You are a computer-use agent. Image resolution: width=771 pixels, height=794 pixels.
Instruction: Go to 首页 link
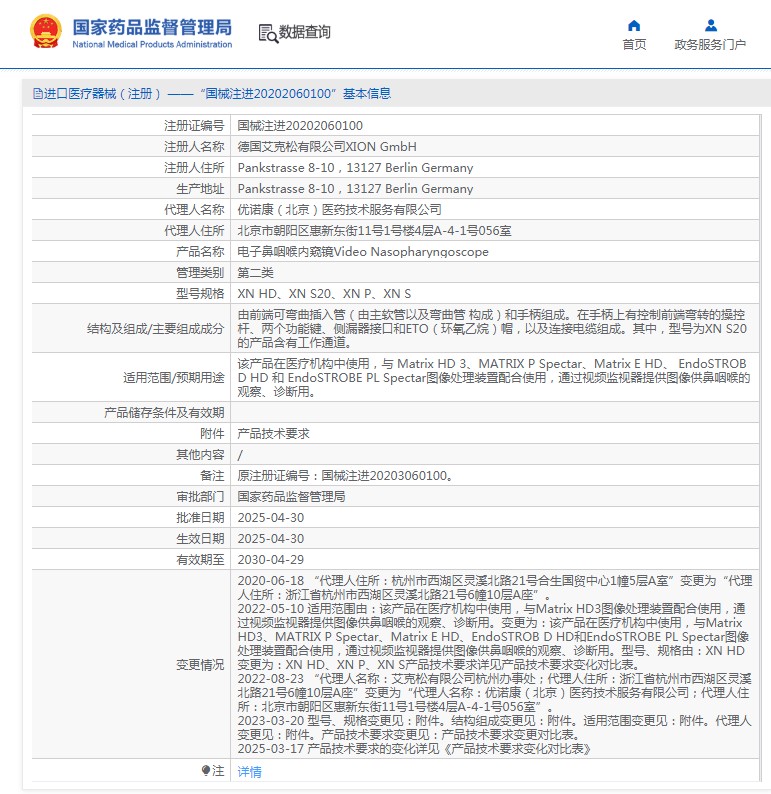[x=634, y=45]
